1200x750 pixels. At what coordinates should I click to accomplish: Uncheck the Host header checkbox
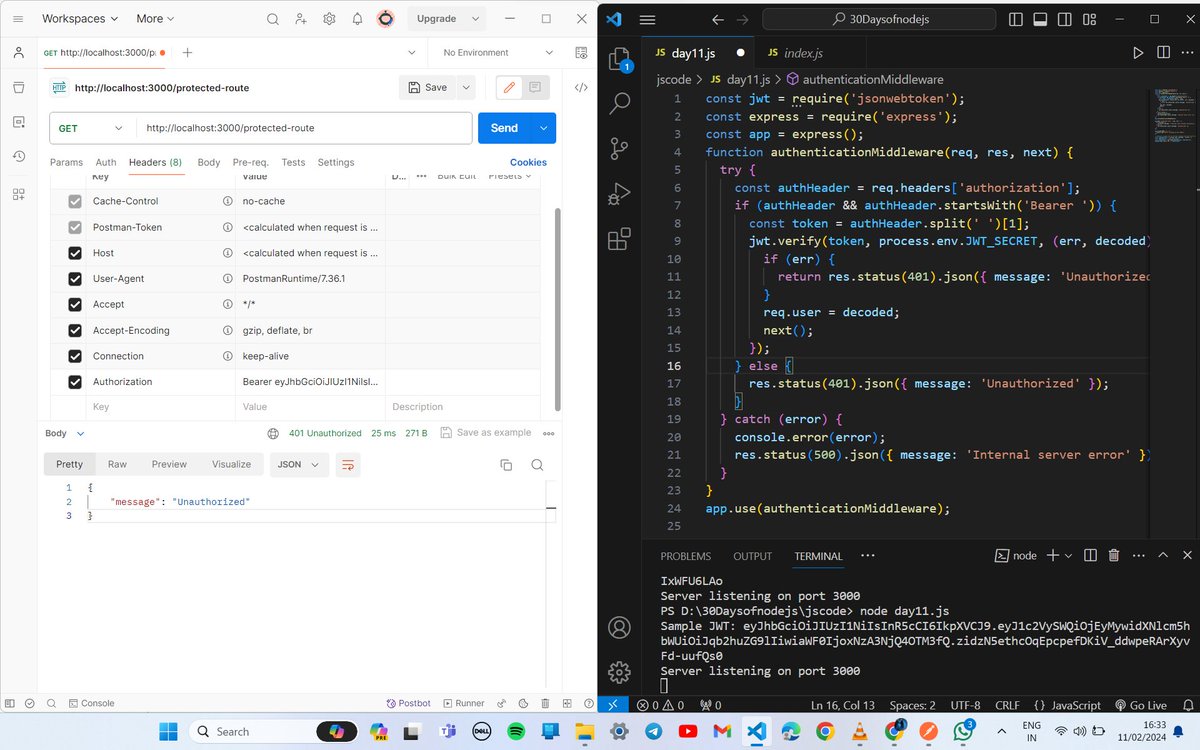[x=75, y=253]
